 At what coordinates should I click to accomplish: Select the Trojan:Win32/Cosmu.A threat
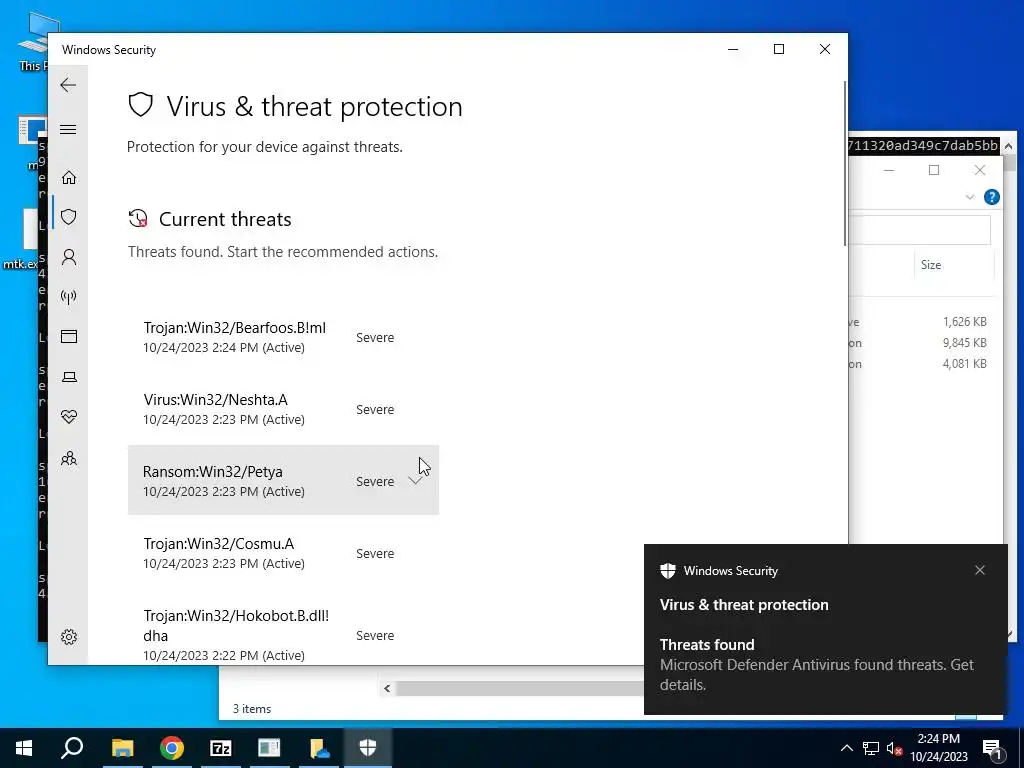point(283,552)
